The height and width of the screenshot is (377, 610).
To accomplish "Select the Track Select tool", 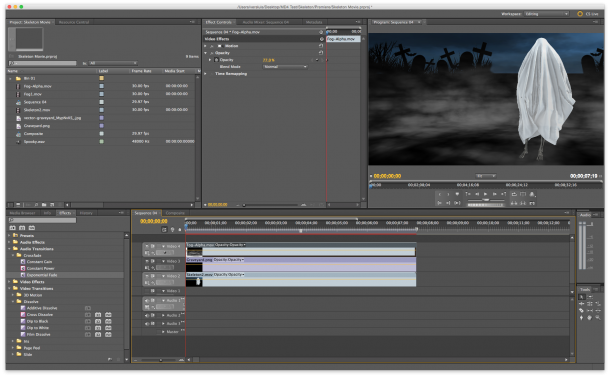I will 590,297.
